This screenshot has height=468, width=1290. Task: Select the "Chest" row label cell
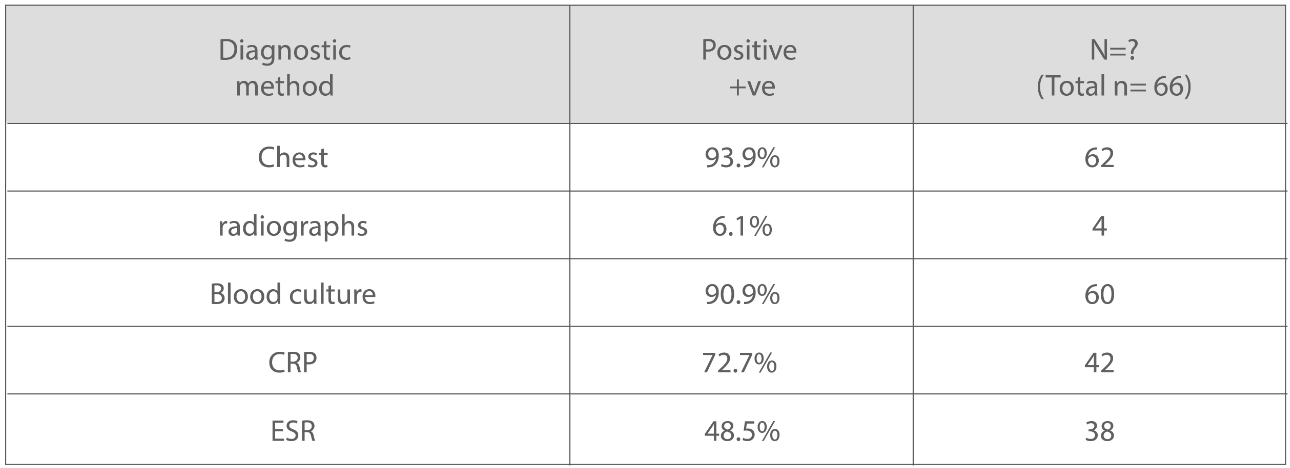pyautogui.click(x=293, y=157)
